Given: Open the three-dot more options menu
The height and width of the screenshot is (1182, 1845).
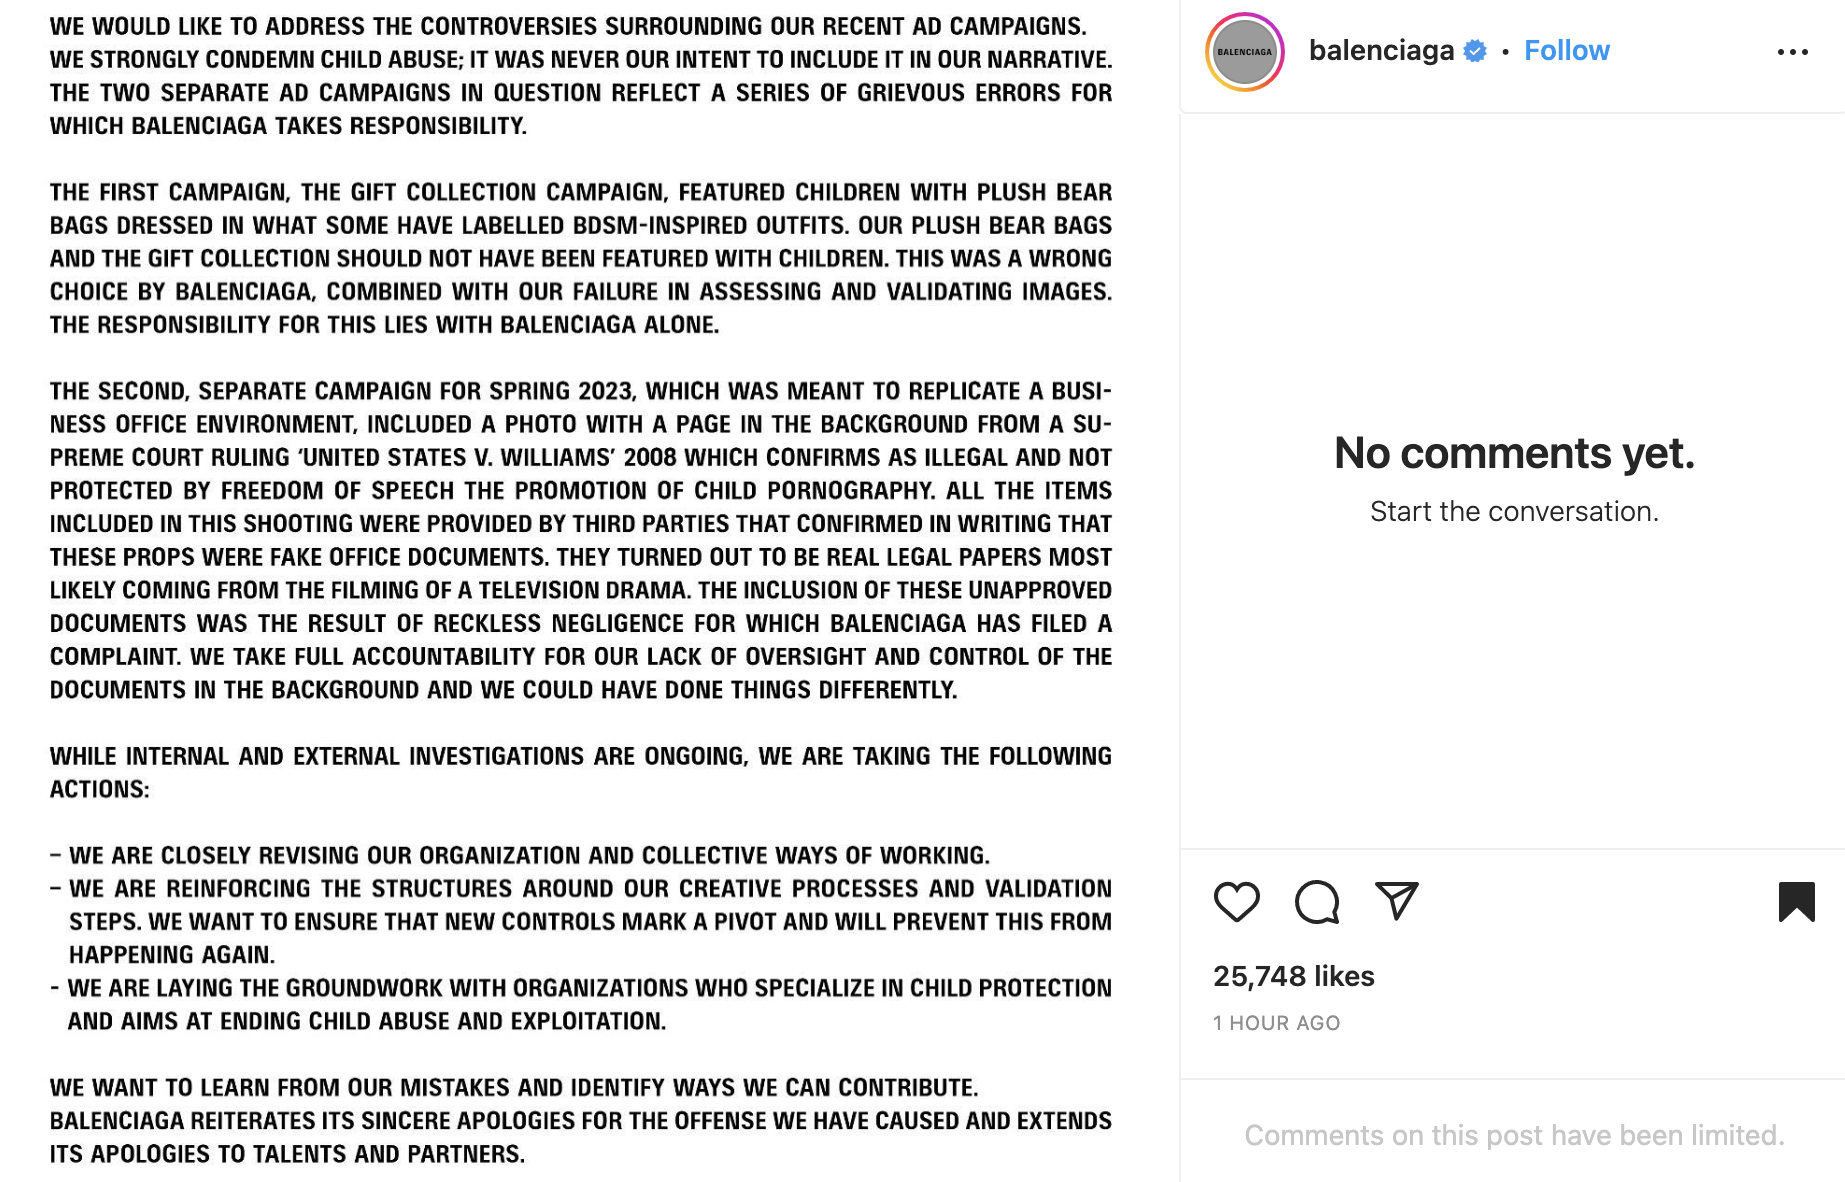Looking at the screenshot, I should (1792, 52).
